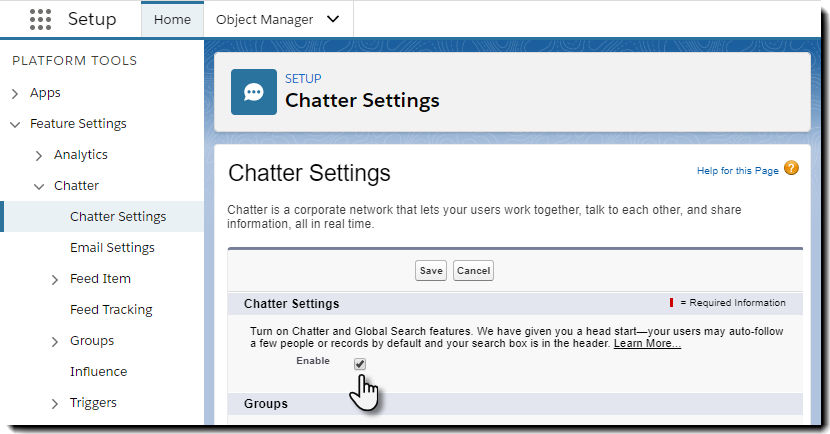Collapse the Chatter tree node

tap(39, 186)
